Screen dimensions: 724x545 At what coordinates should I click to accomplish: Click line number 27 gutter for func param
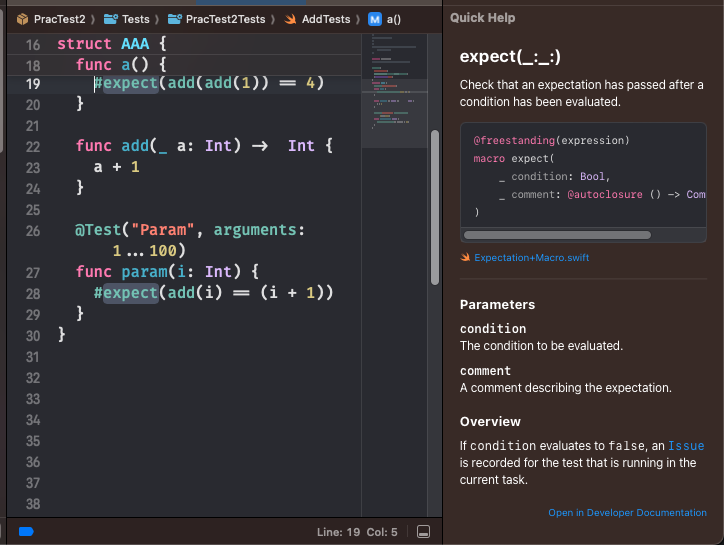click(x=33, y=273)
